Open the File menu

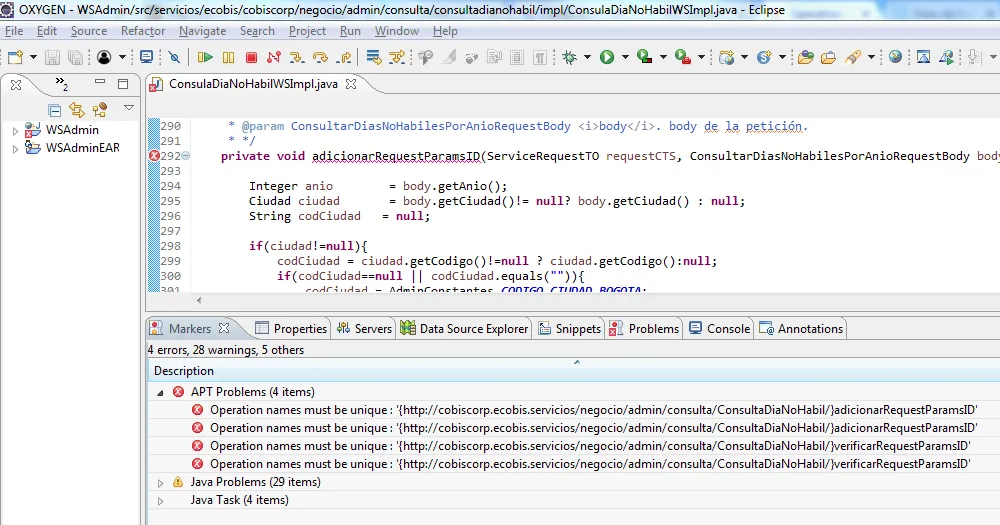[x=14, y=31]
